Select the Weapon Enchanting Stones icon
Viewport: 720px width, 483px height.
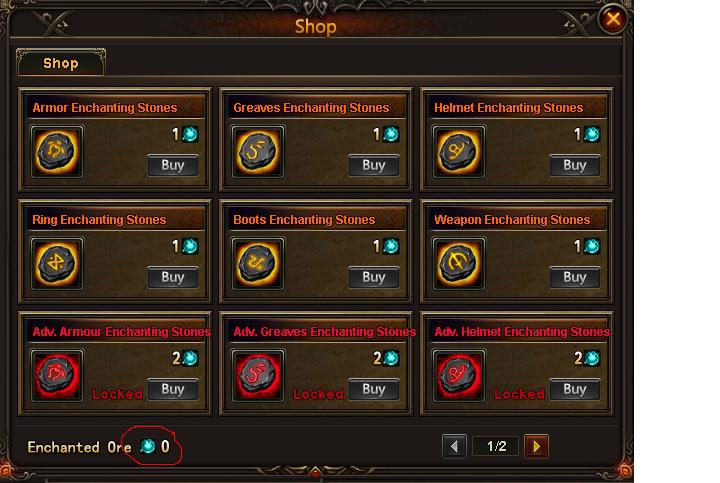[x=458, y=264]
